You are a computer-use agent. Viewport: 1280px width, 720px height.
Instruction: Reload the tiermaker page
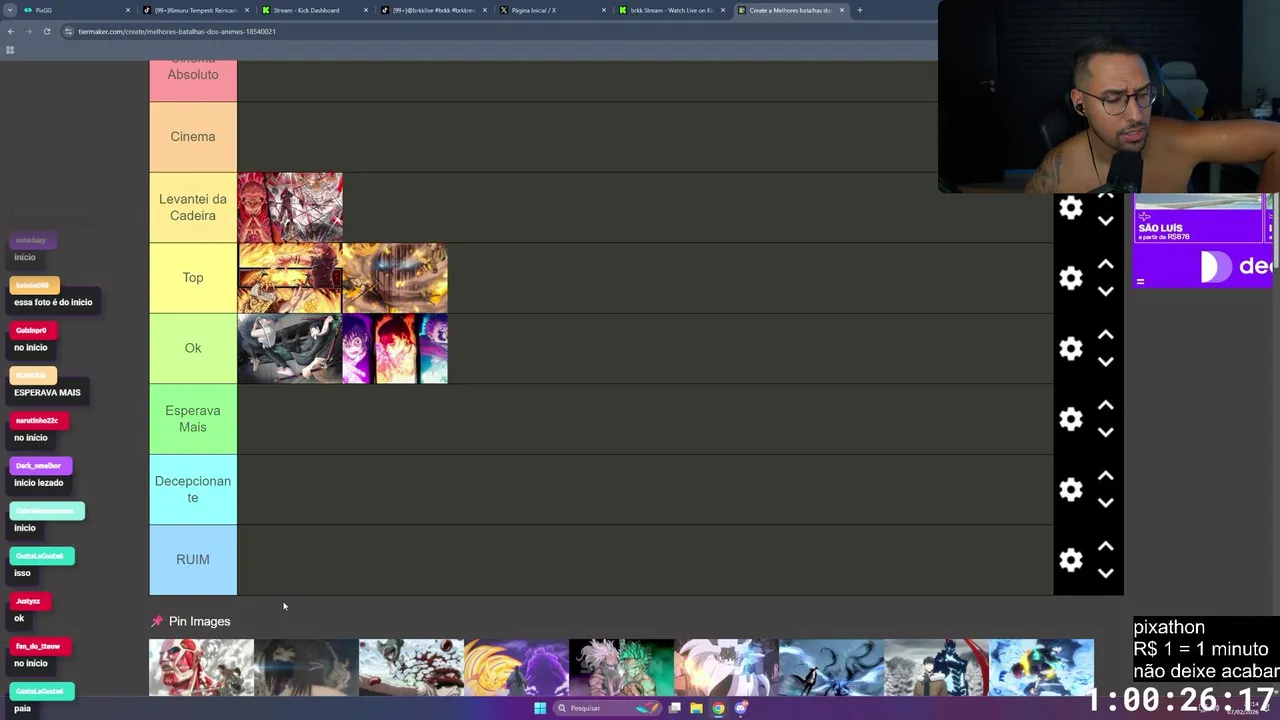[47, 31]
